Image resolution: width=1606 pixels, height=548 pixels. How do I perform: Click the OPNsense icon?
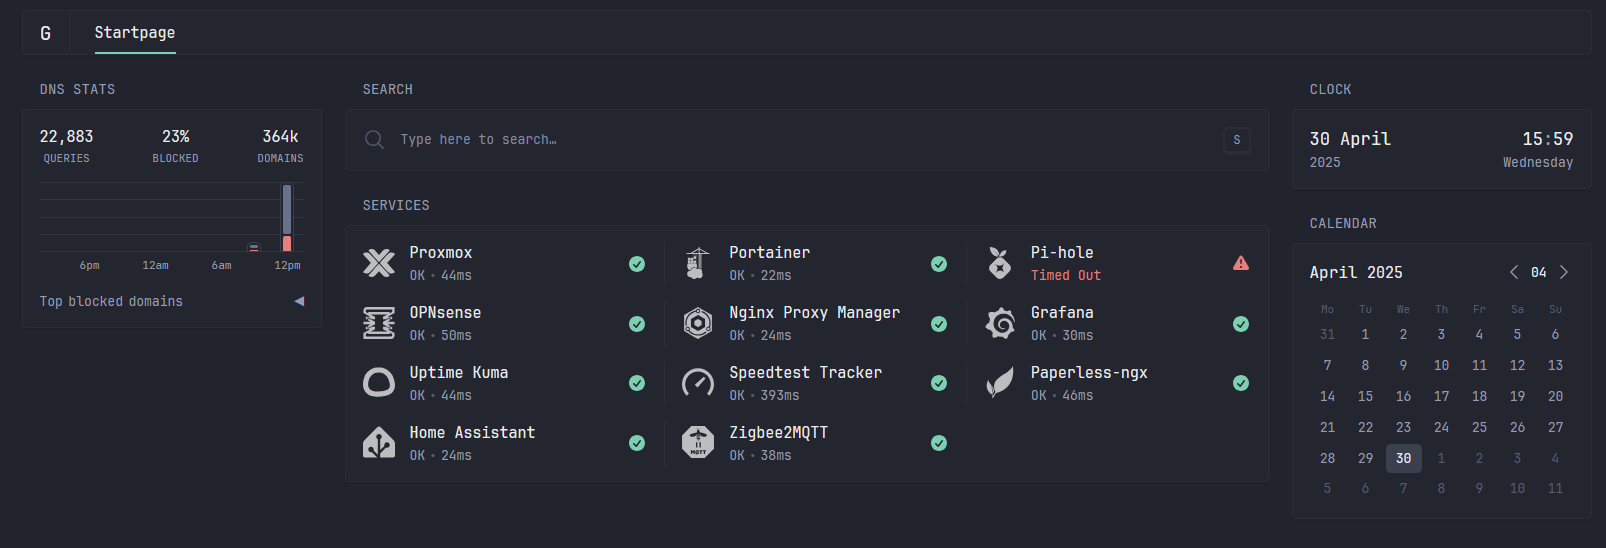coord(379,323)
